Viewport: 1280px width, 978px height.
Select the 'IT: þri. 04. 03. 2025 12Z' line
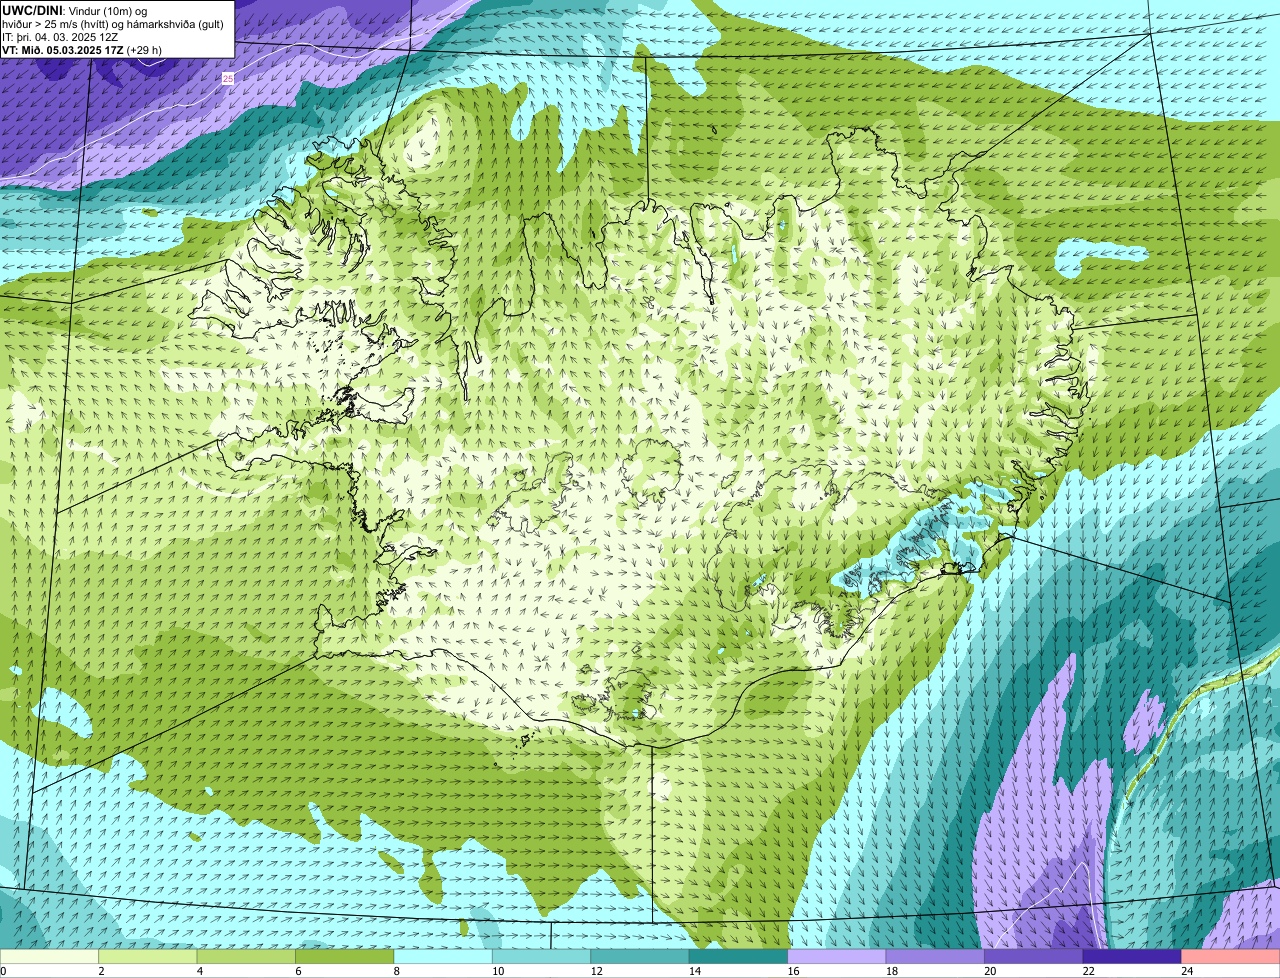click(x=61, y=37)
